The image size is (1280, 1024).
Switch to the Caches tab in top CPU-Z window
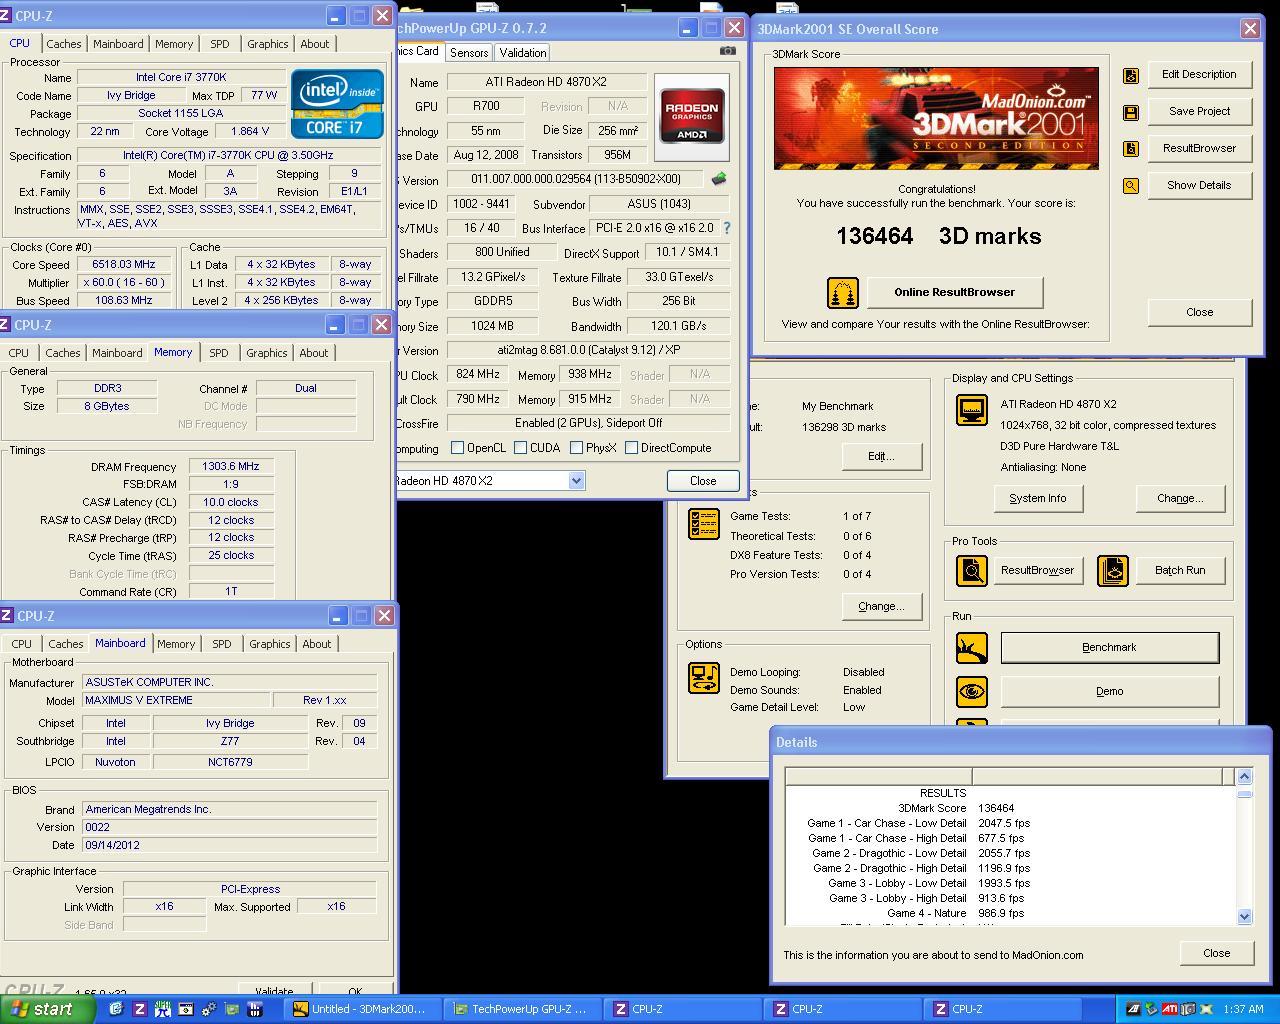coord(64,44)
